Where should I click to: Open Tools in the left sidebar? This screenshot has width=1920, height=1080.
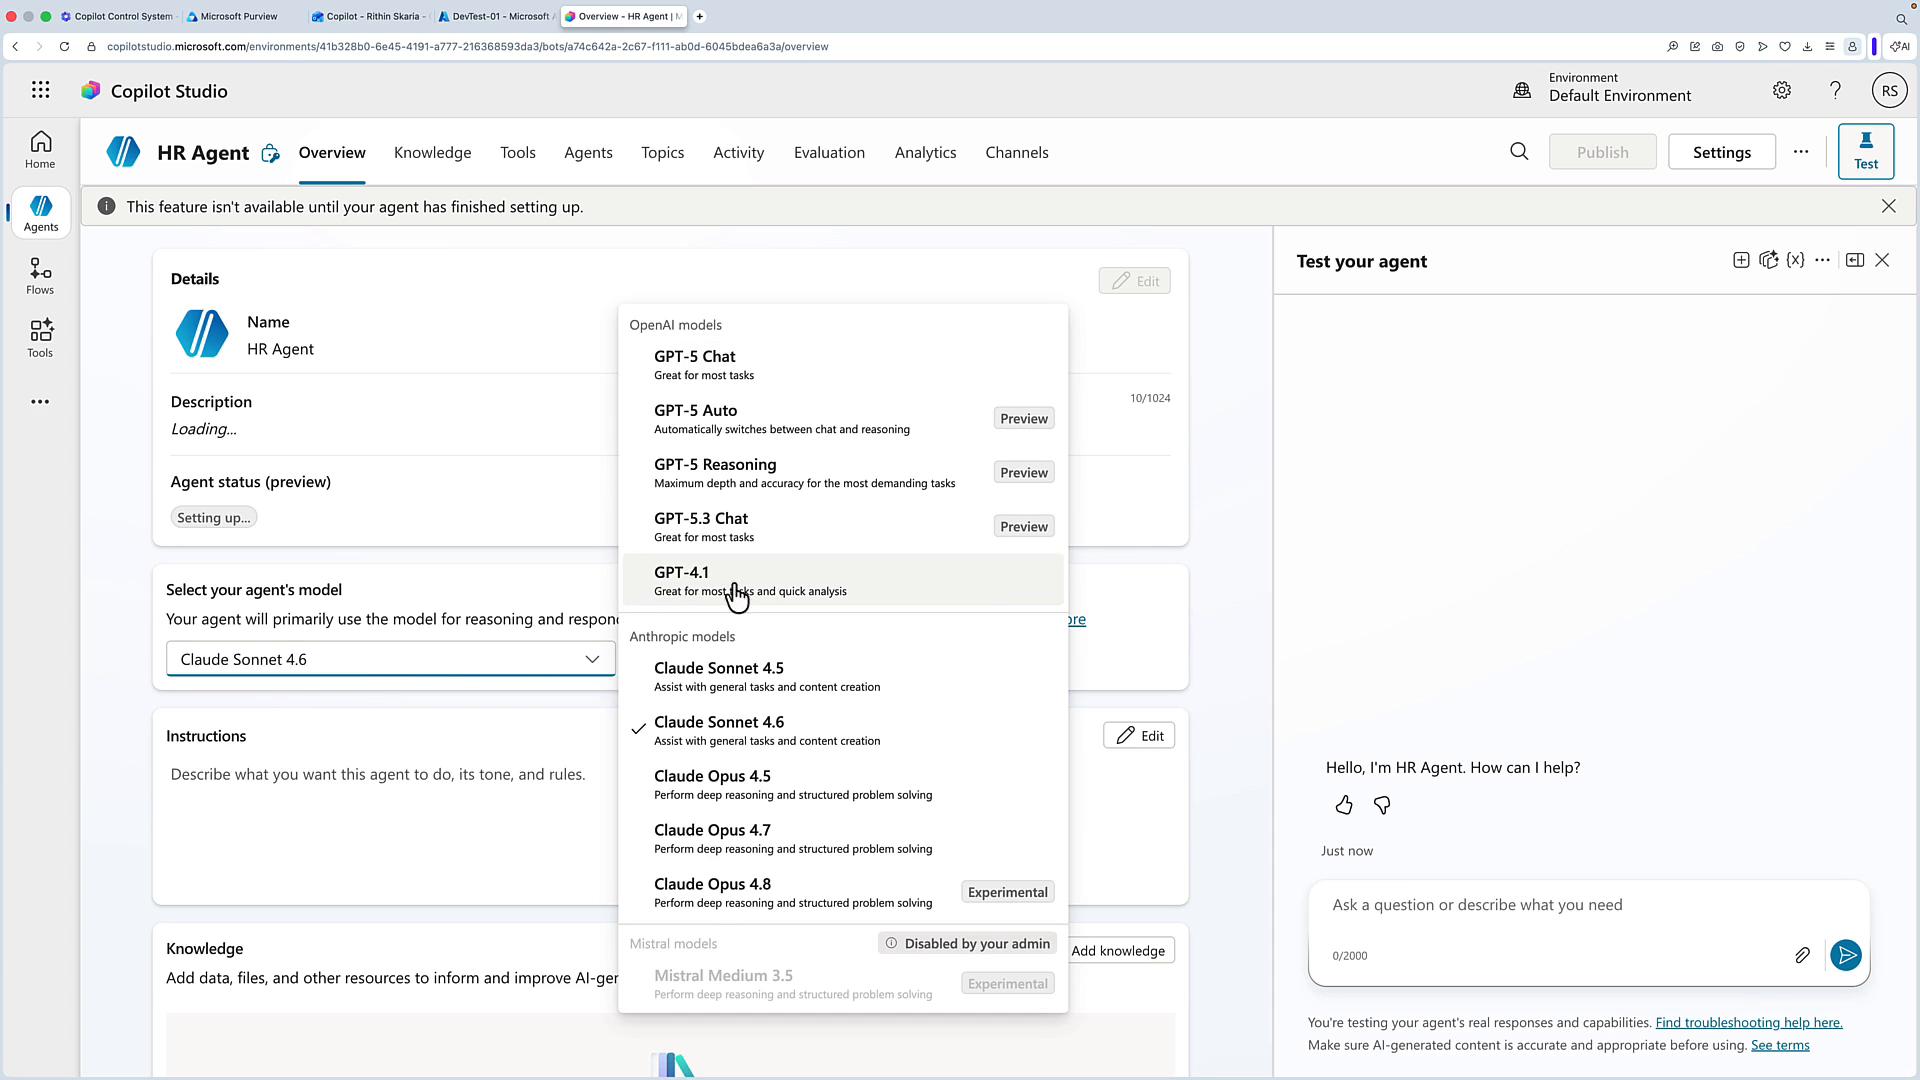(x=40, y=339)
